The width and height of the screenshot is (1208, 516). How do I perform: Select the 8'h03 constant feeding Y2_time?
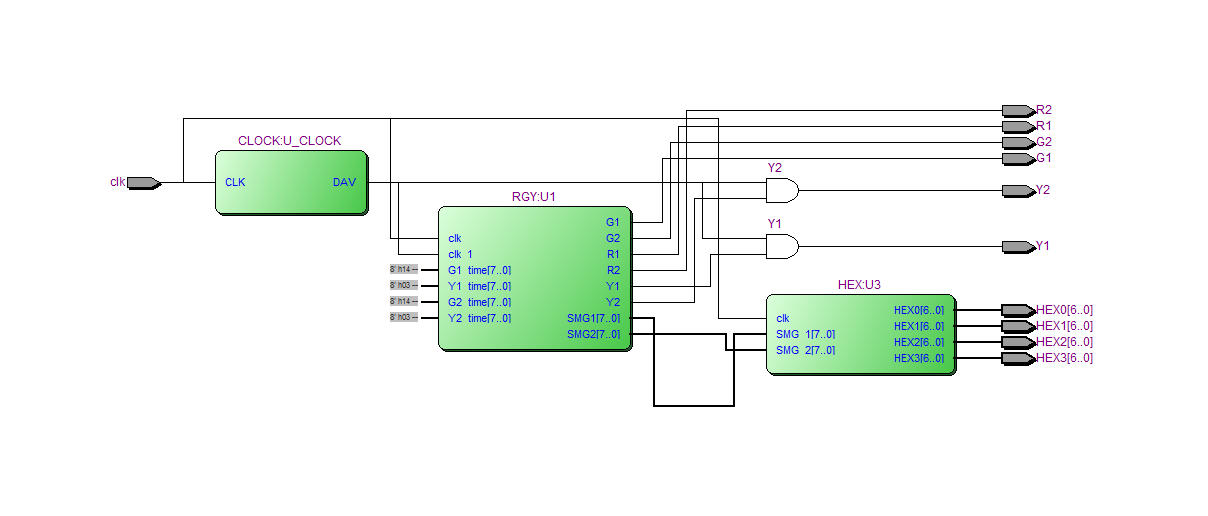click(404, 318)
